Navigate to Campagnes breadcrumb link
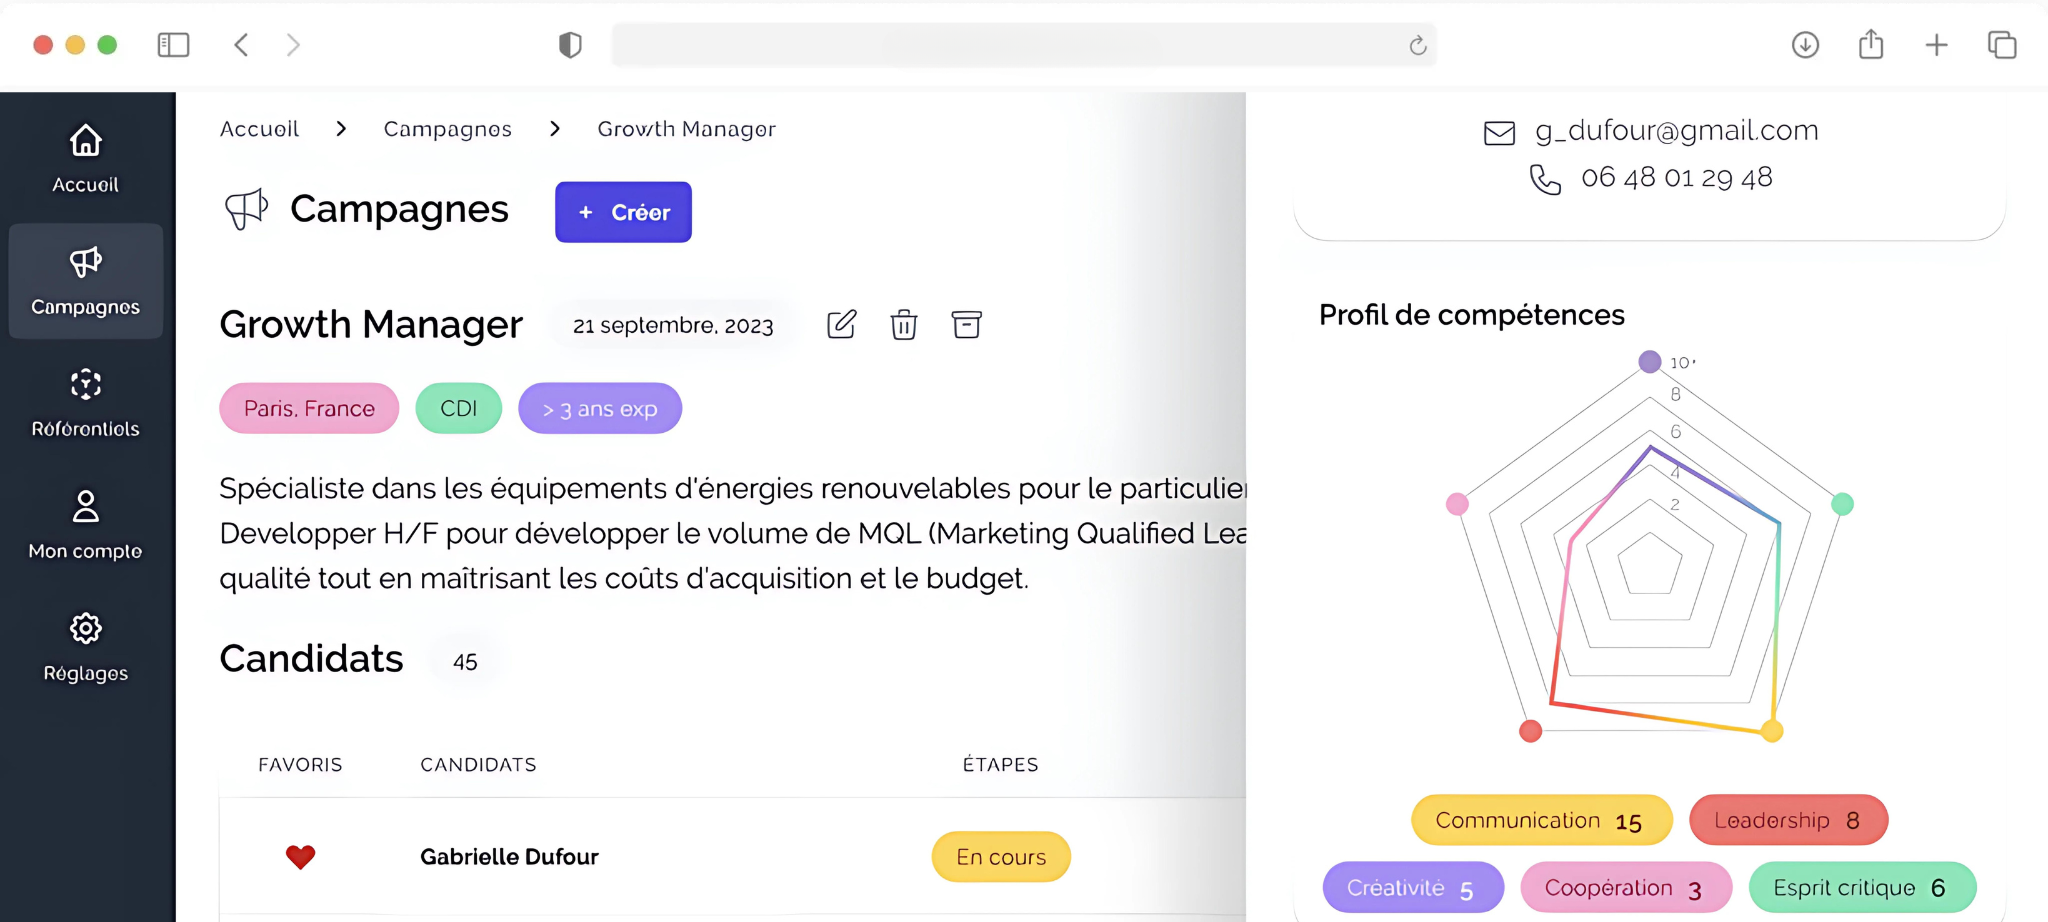This screenshot has height=922, width=2048. [x=448, y=129]
